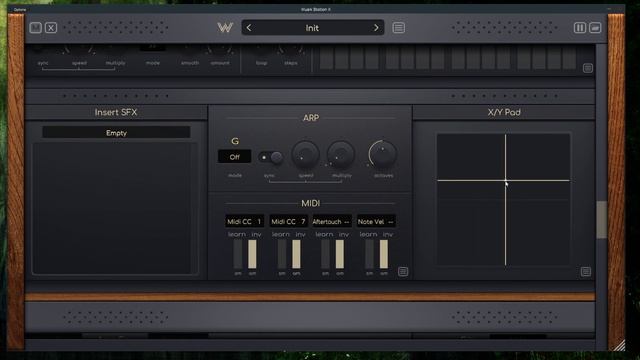Click the vertical scrollbar thumb on the right
Image resolution: width=640 pixels, height=360 pixels.
(601, 220)
